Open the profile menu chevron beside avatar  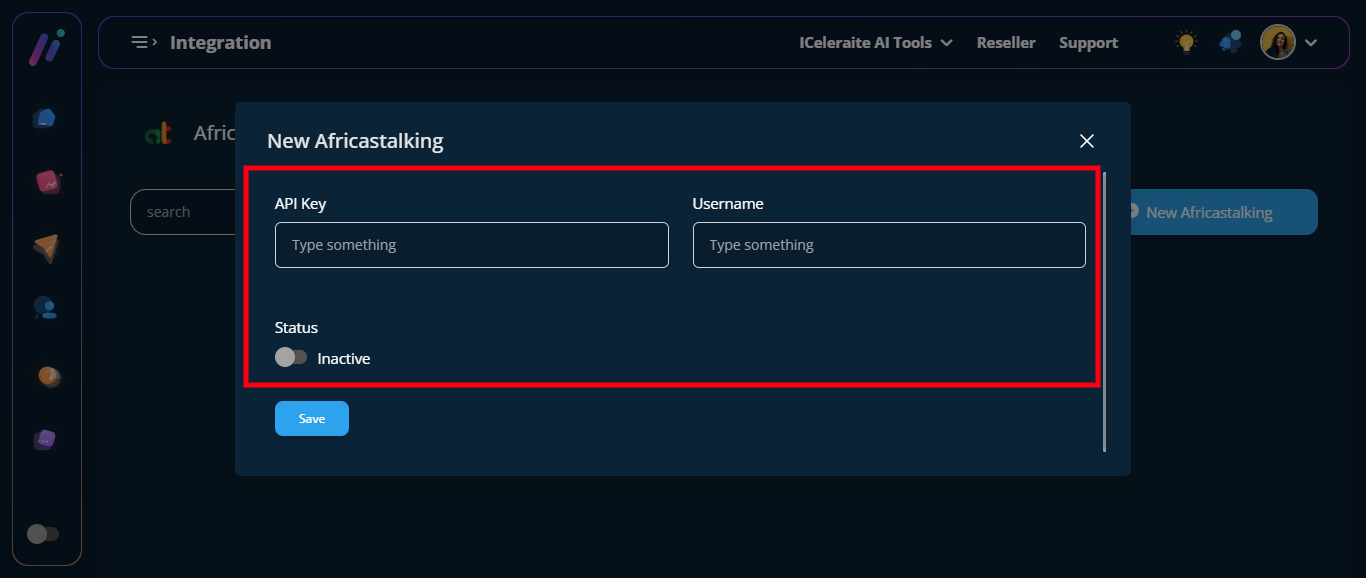click(x=1311, y=43)
